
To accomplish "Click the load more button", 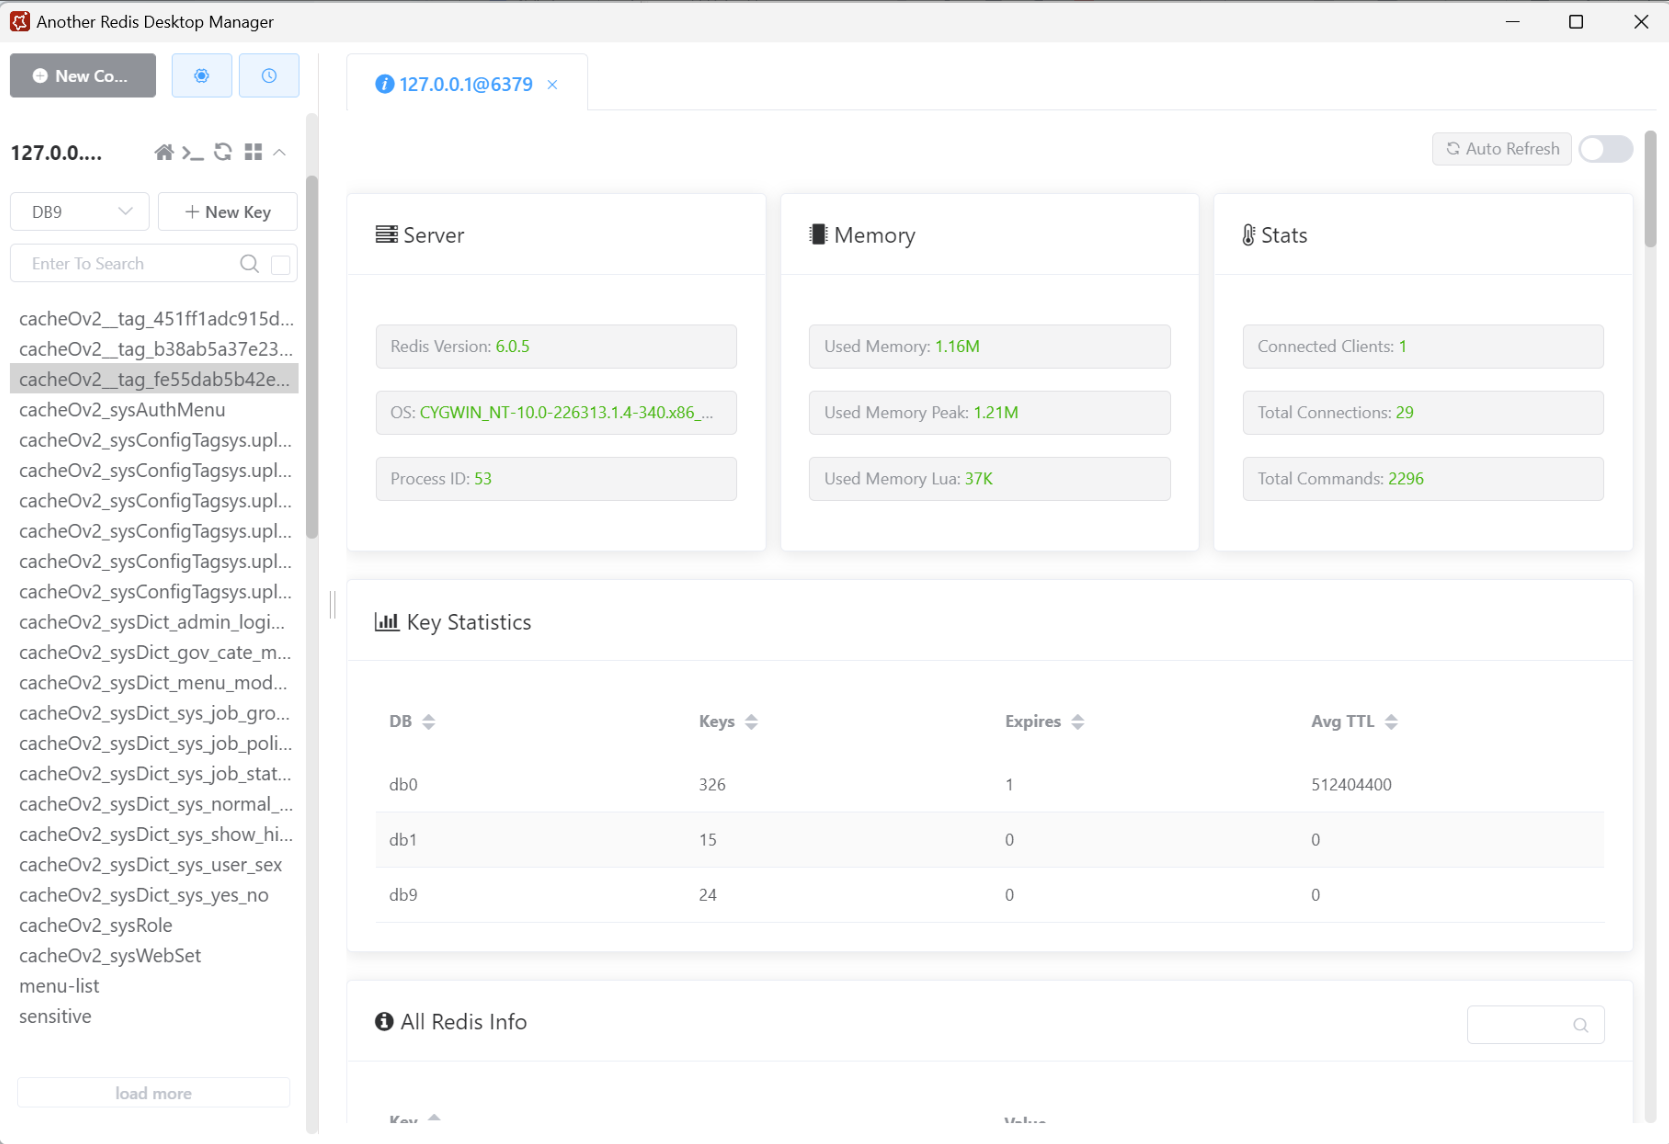I will coord(153,1093).
